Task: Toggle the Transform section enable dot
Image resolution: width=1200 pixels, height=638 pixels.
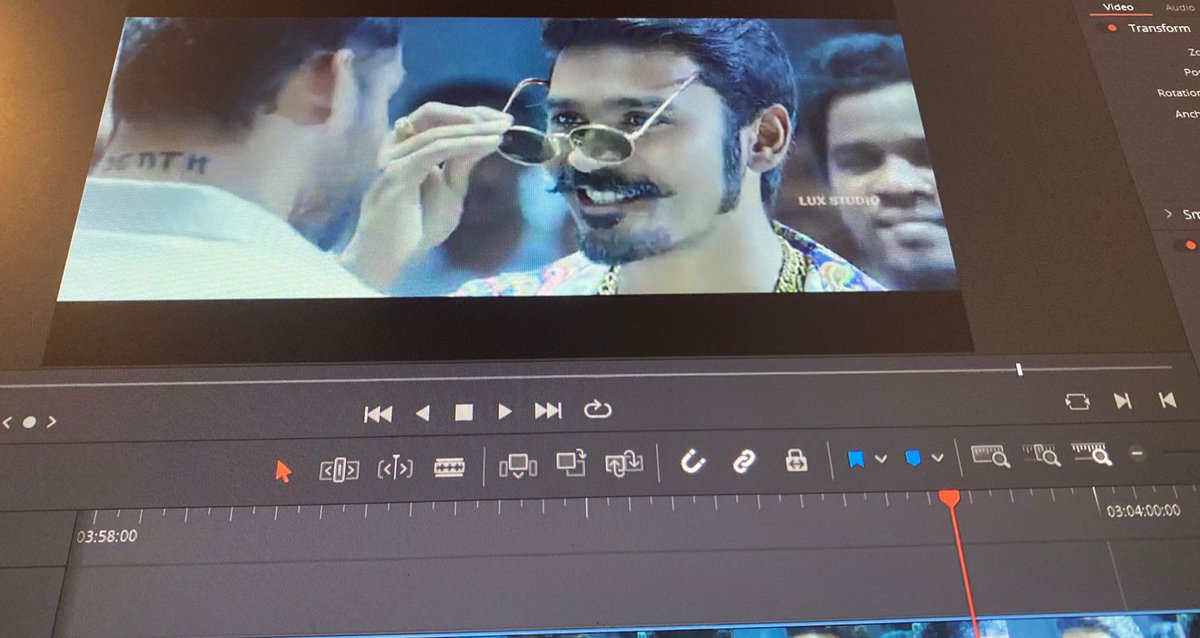Action: [1111, 29]
